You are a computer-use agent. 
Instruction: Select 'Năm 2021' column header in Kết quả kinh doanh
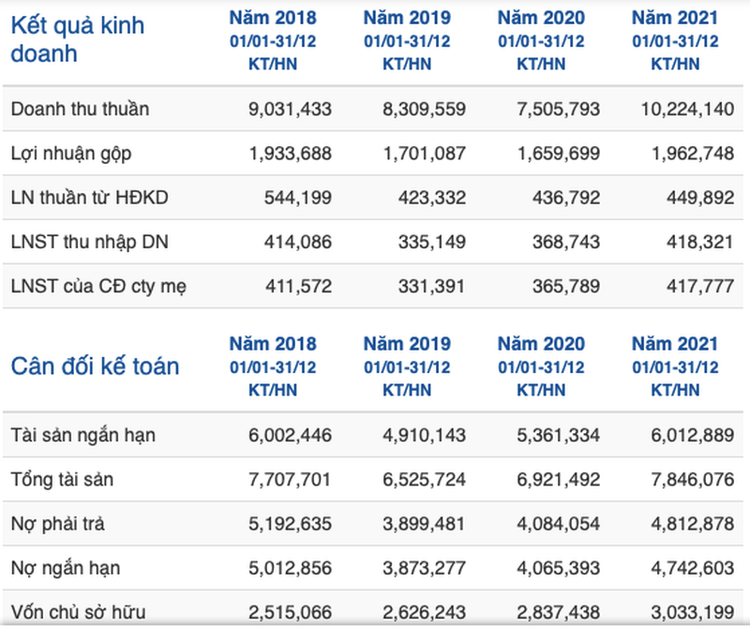(x=675, y=18)
